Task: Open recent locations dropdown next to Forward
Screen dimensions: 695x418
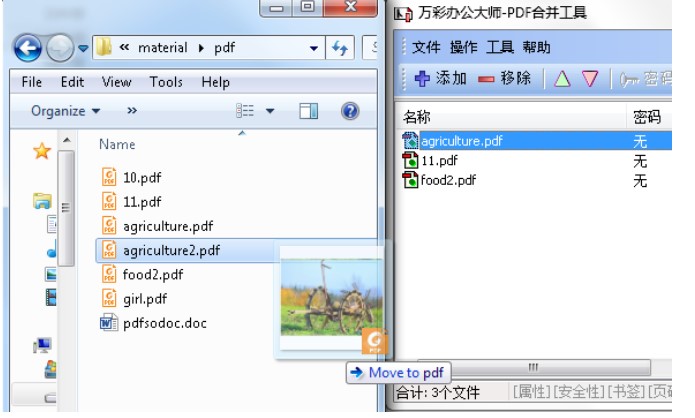Action: tap(83, 48)
